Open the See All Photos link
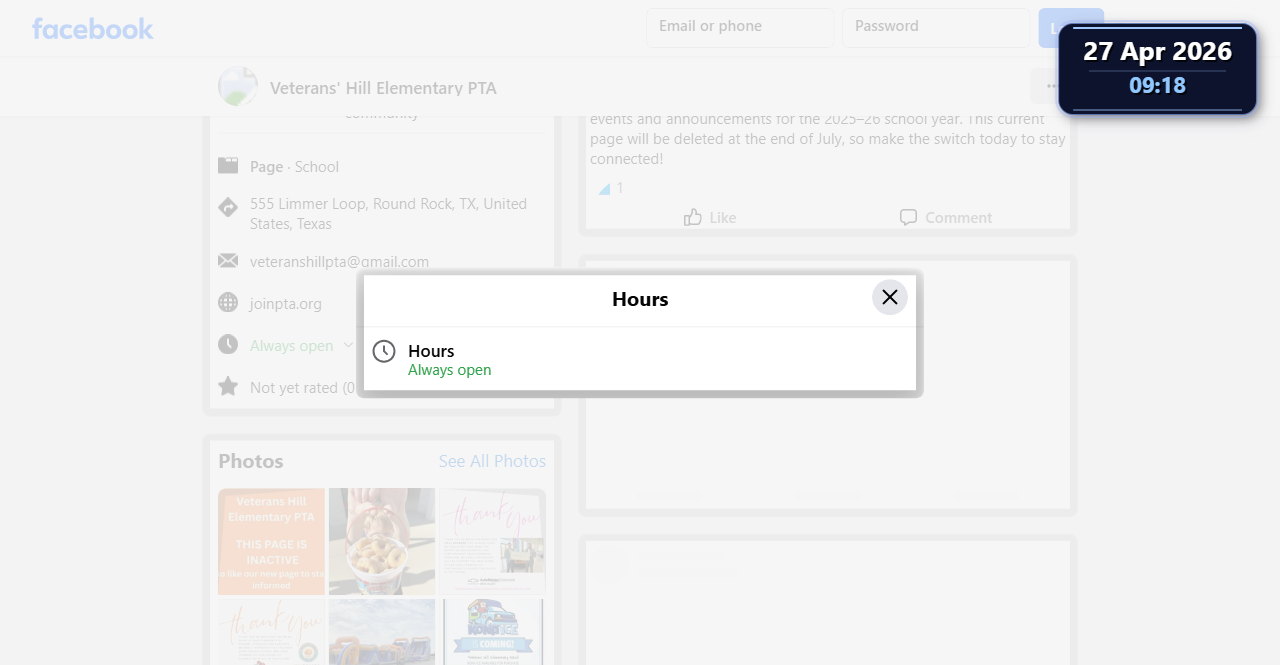Viewport: 1280px width, 665px height. pos(492,461)
